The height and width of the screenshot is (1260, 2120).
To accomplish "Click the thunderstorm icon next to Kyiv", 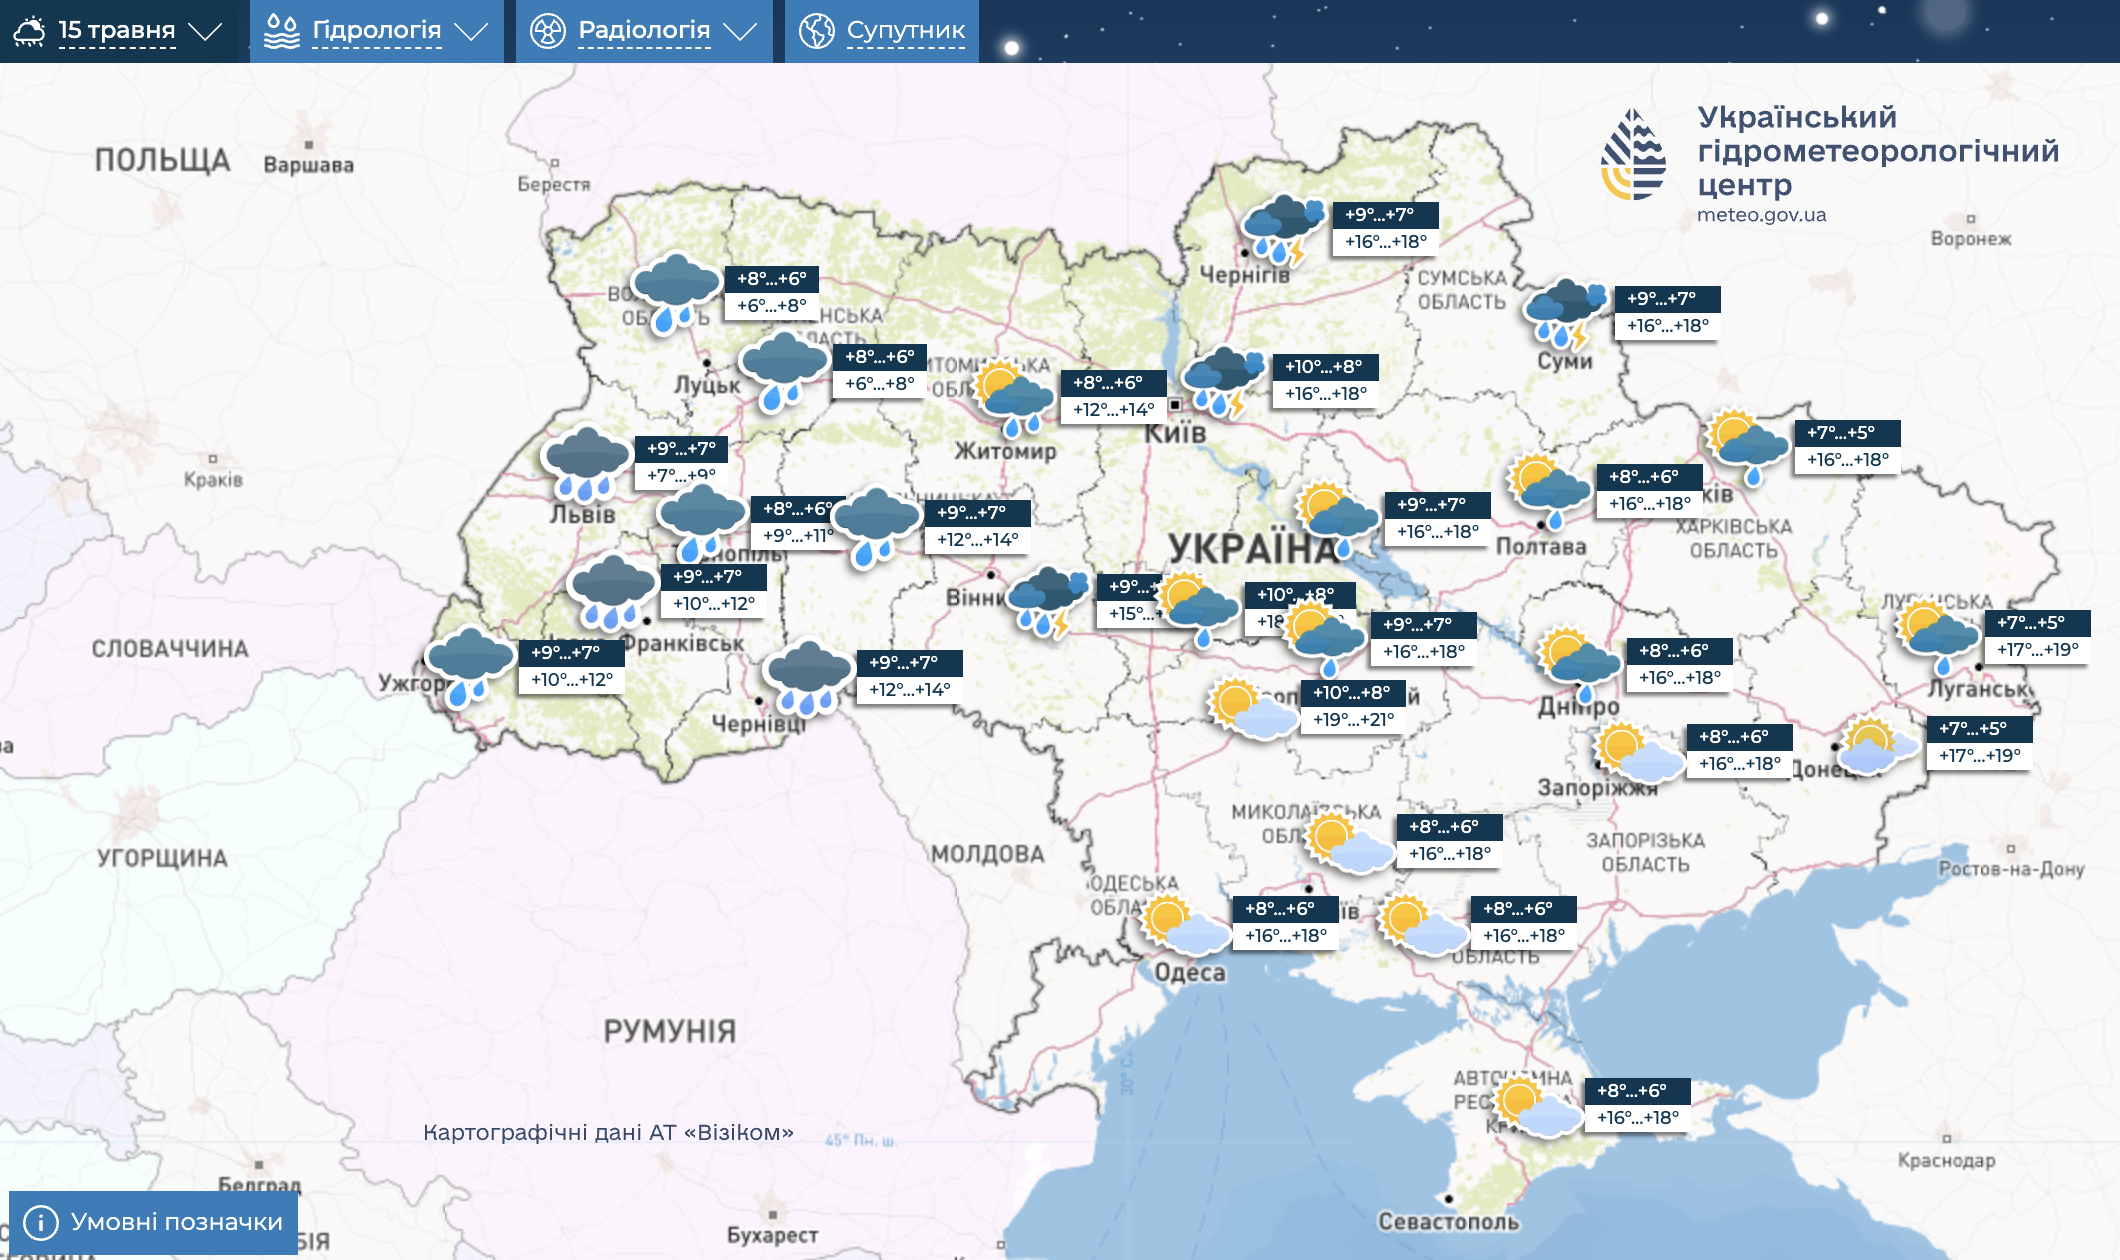I will 1222,381.
